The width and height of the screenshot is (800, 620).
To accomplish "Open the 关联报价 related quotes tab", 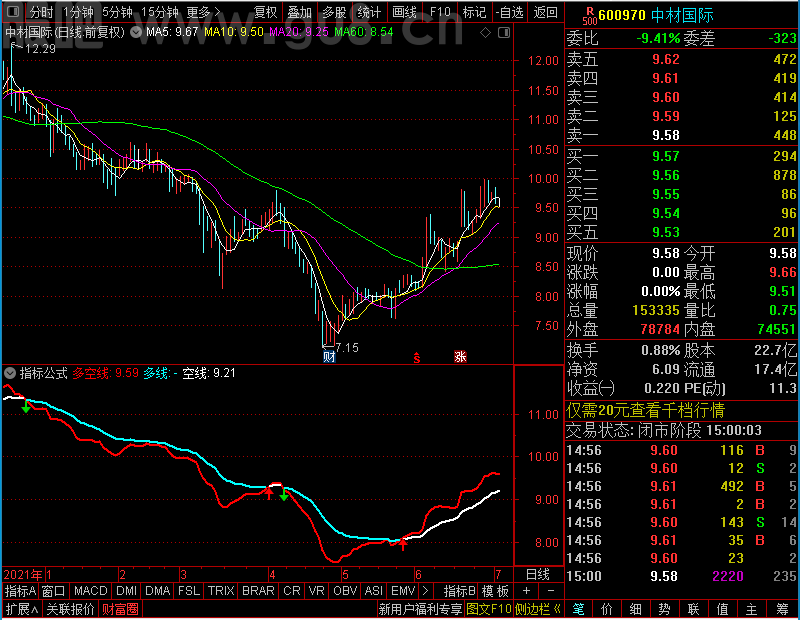I will 70,609.
